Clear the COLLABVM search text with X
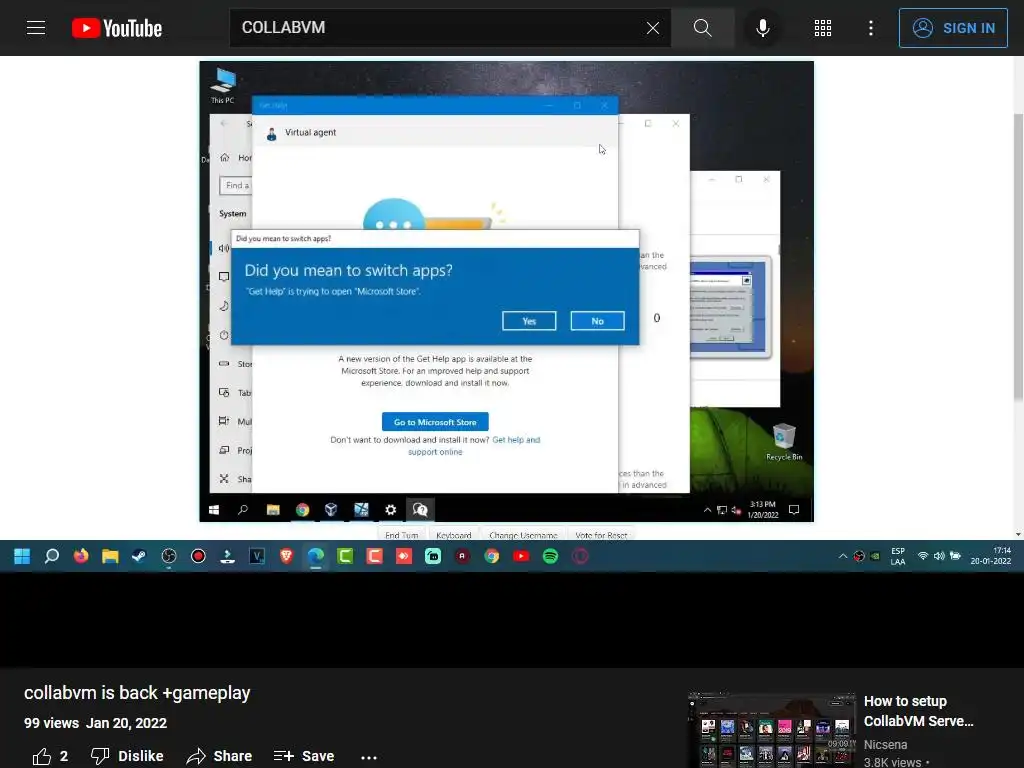Screen dimensions: 1024x768 click(x=652, y=28)
